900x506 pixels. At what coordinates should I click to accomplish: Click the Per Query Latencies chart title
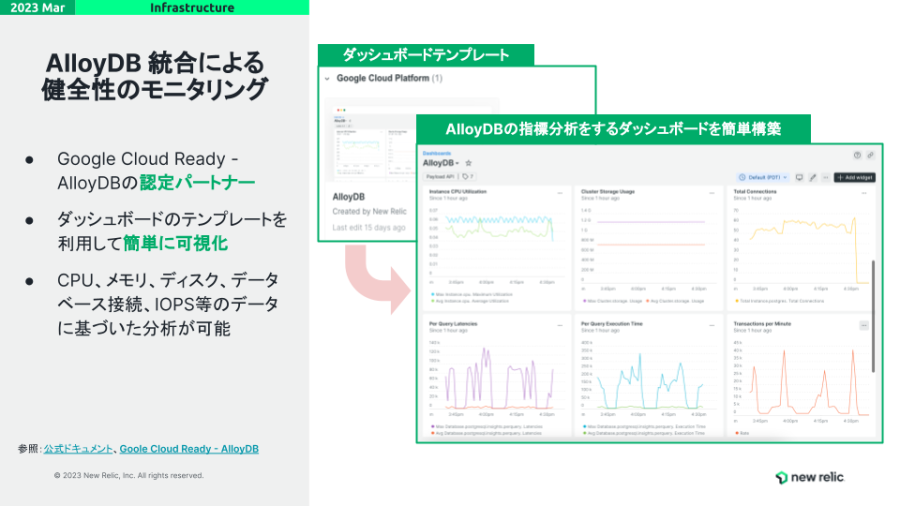point(453,324)
